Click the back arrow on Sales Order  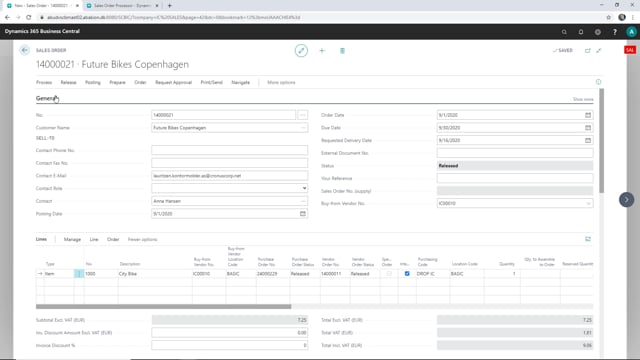pyautogui.click(x=24, y=50)
